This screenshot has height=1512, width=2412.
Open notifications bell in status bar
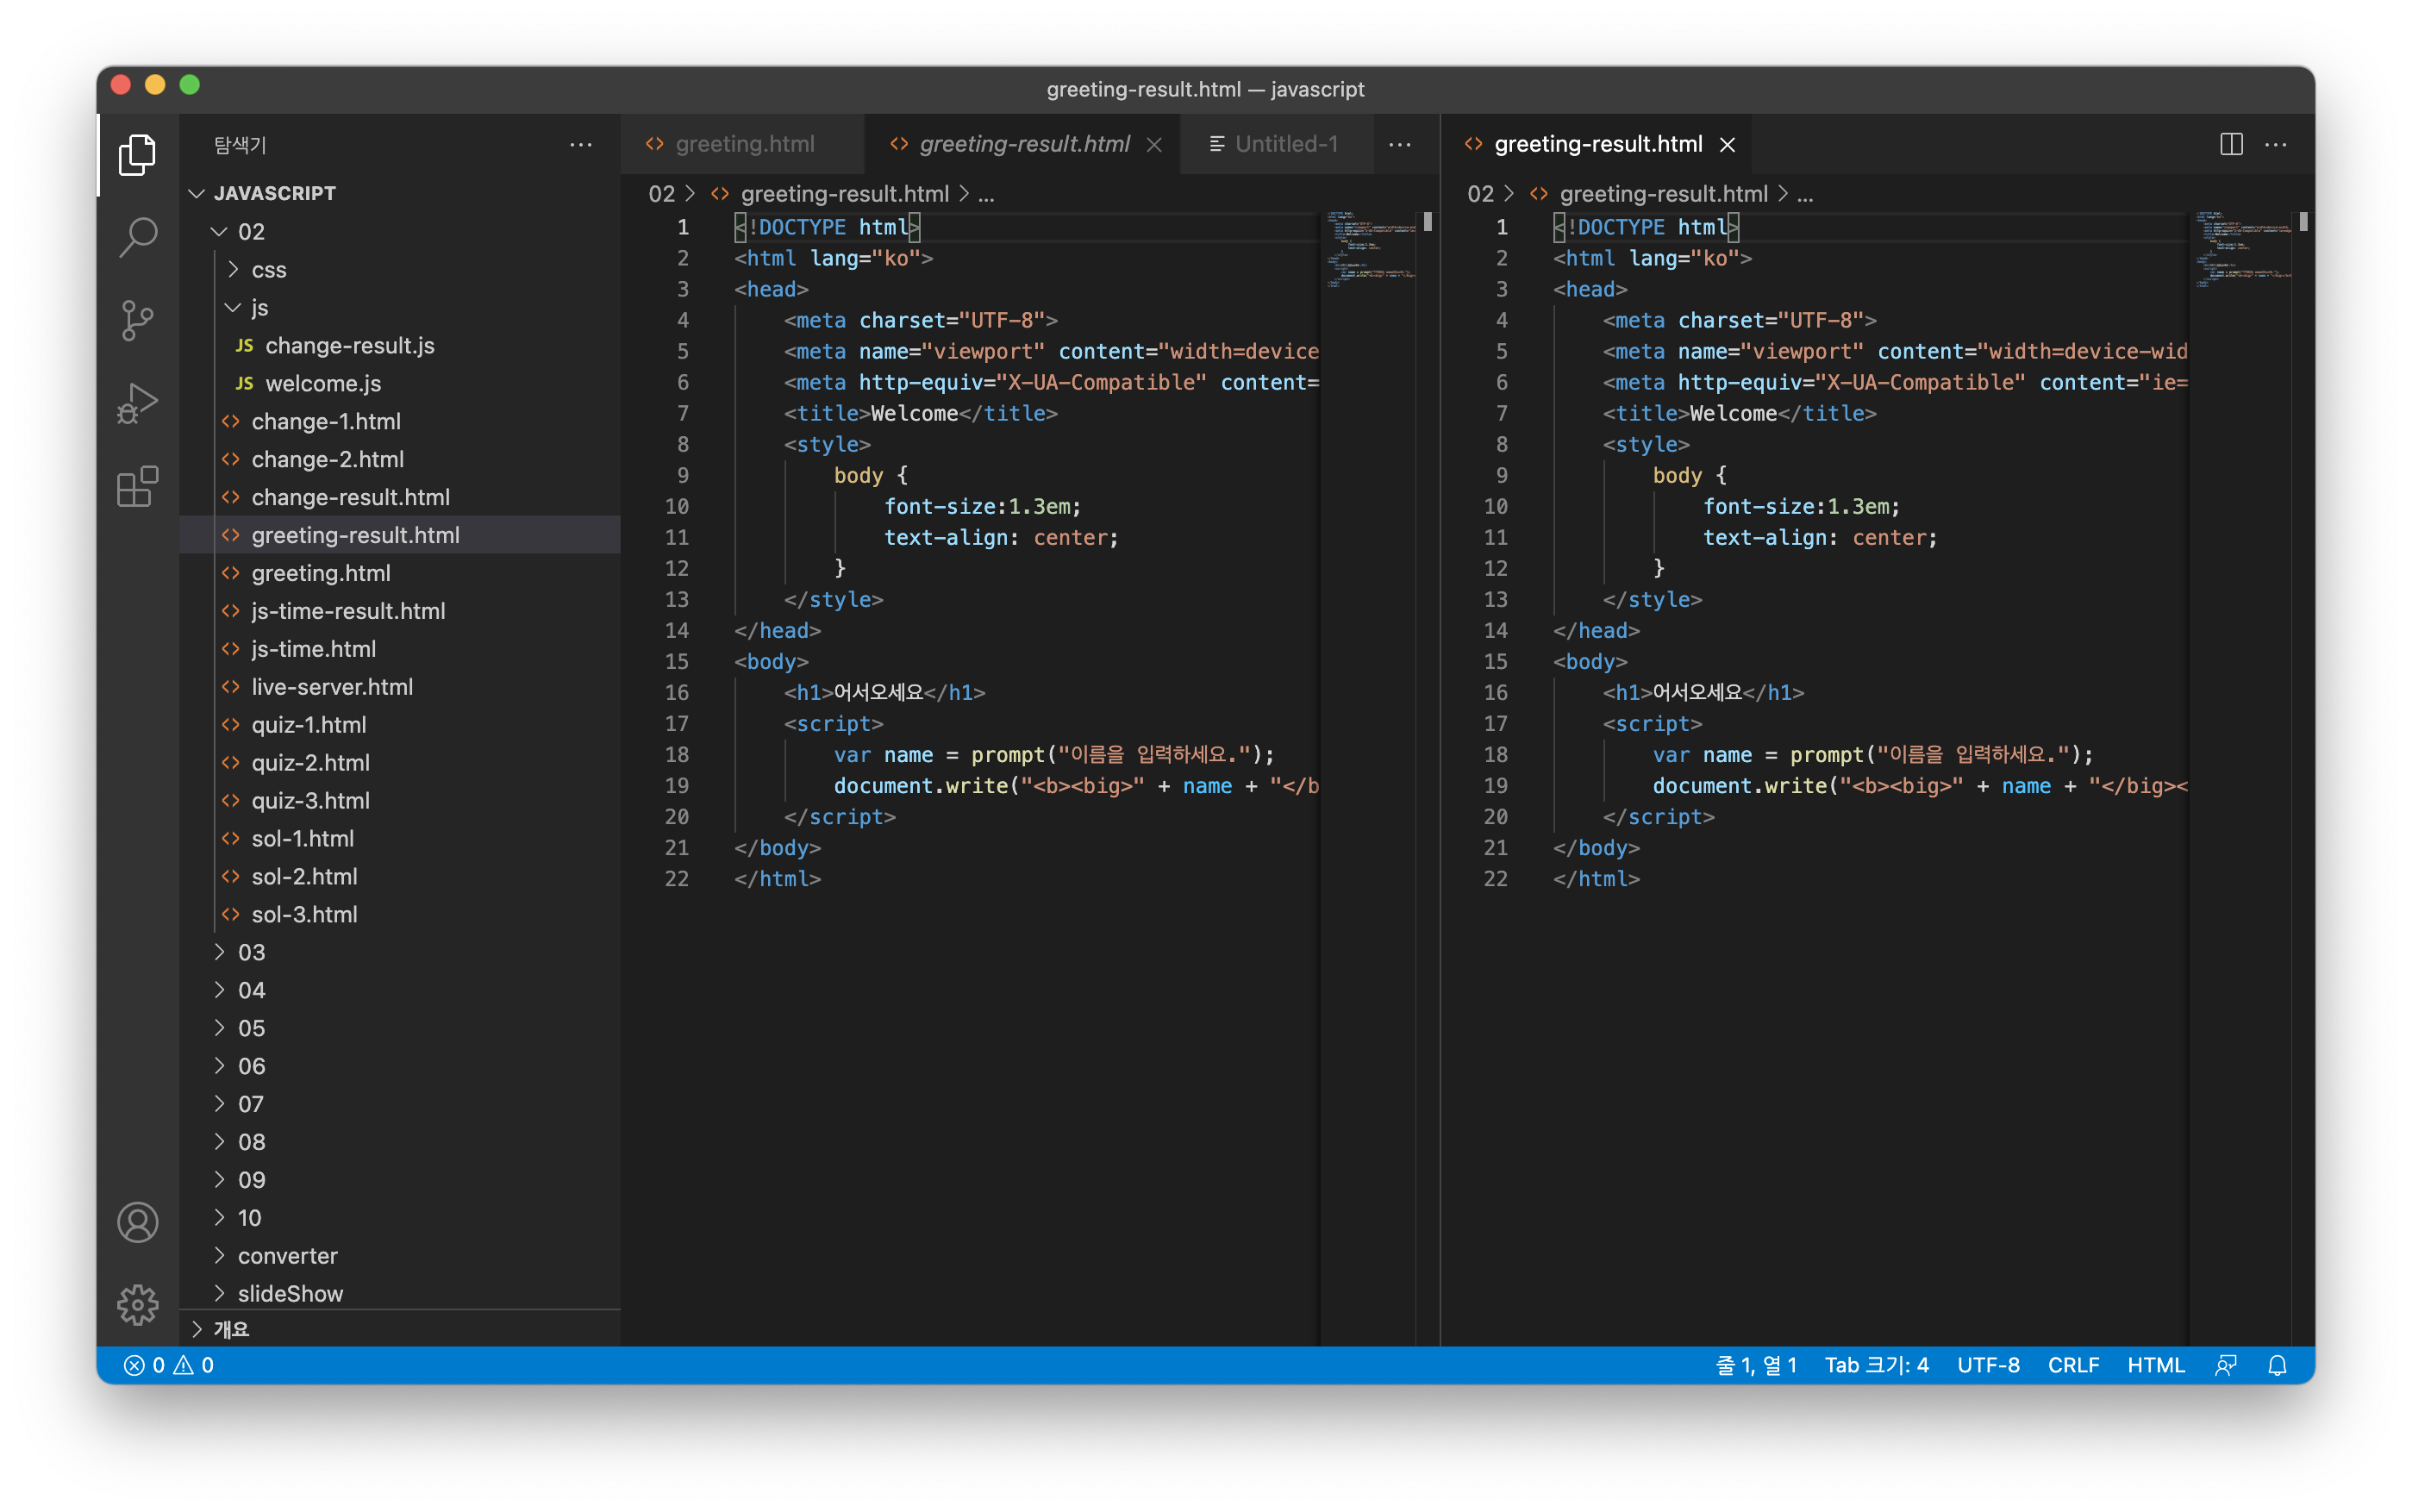point(2277,1365)
